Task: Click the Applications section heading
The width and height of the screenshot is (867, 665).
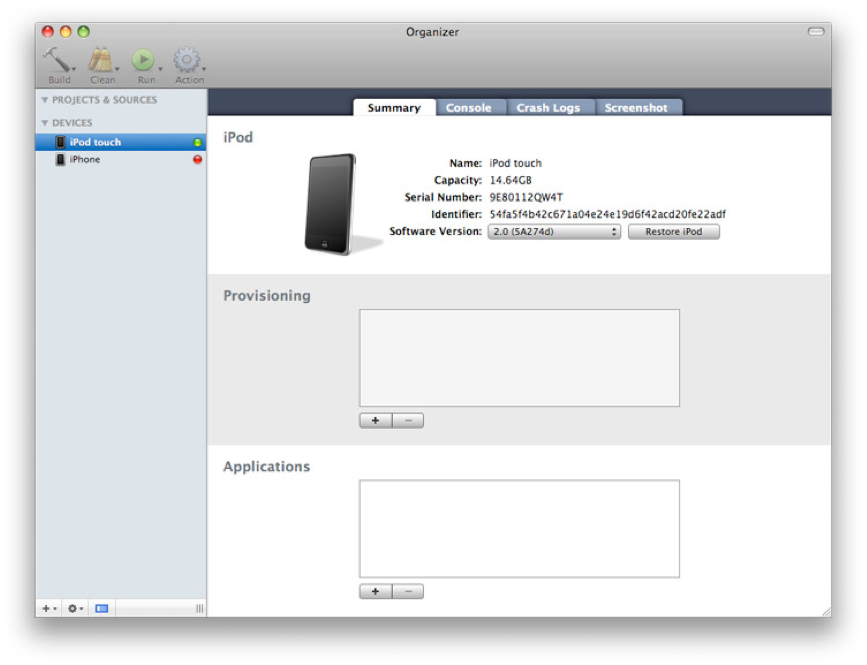Action: coord(266,467)
